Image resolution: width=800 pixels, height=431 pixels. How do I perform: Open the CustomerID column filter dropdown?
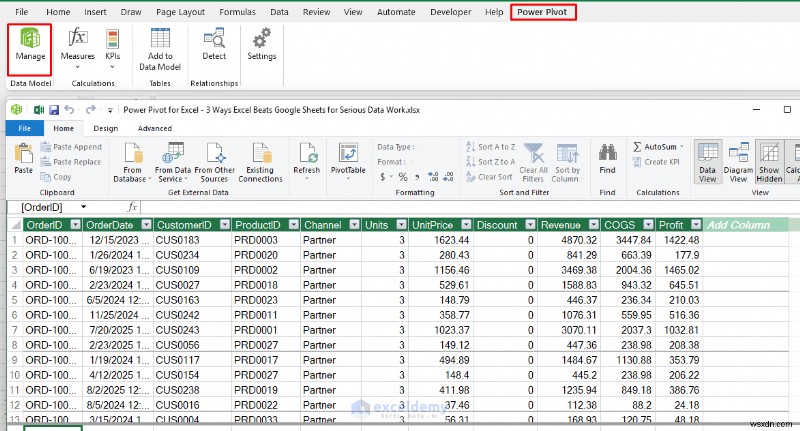[224, 225]
